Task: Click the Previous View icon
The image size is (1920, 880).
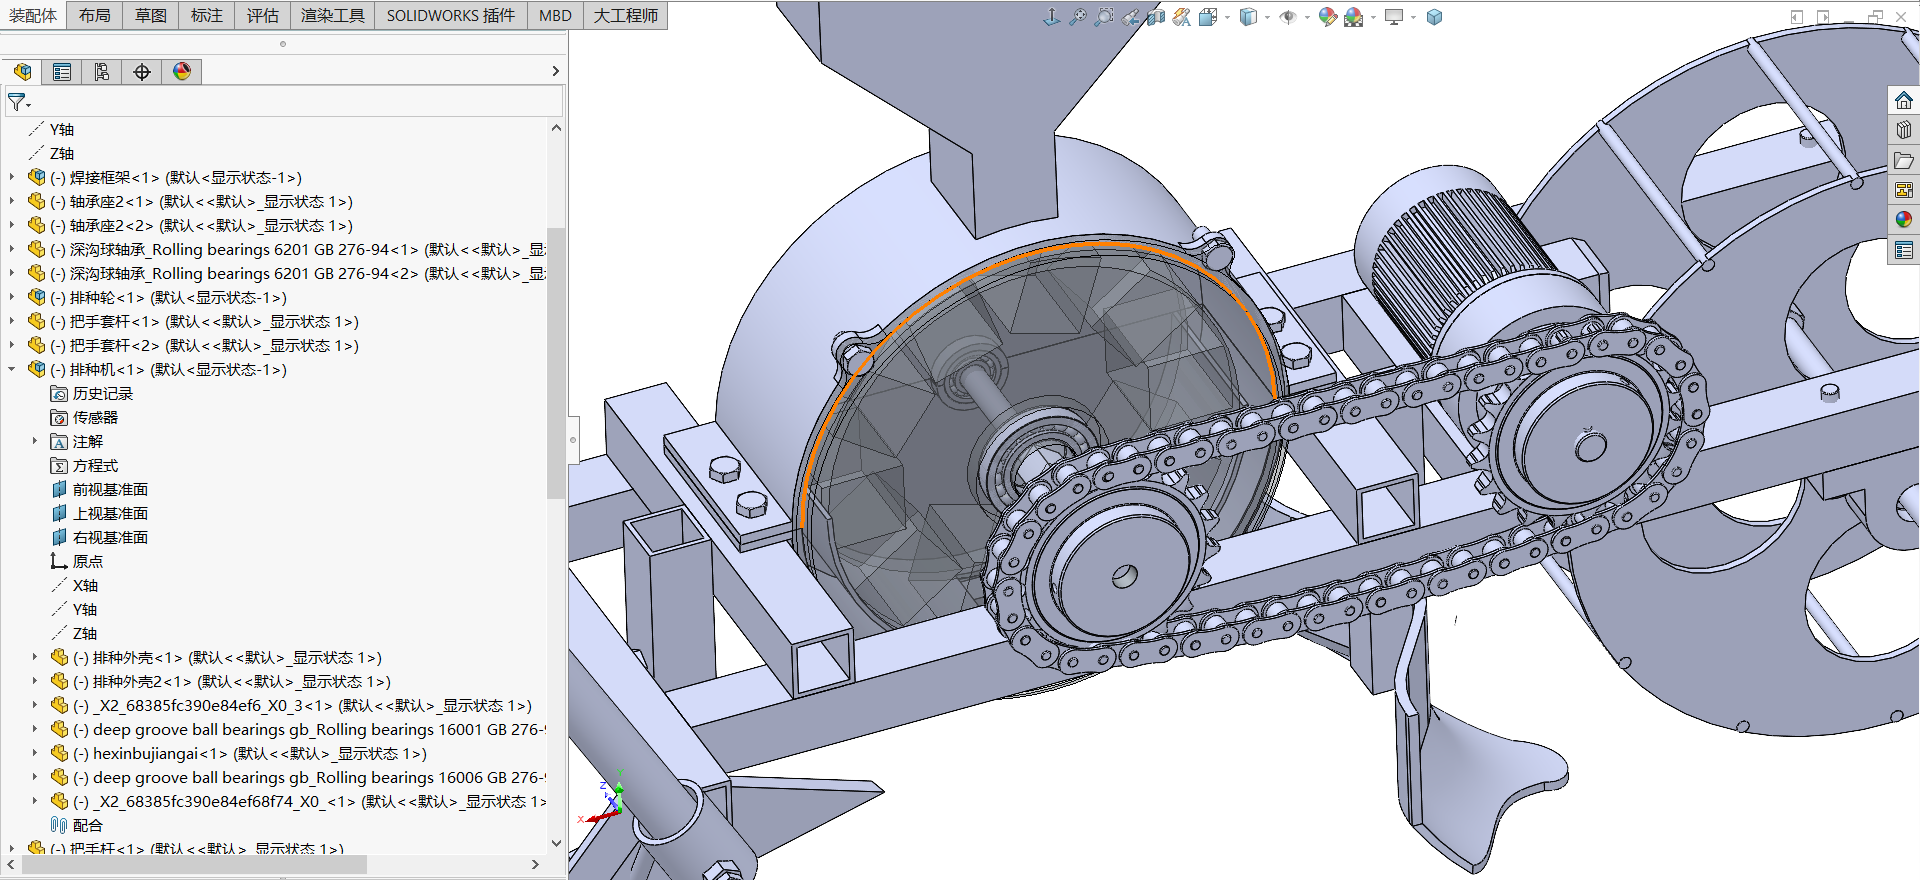Action: click(1130, 17)
